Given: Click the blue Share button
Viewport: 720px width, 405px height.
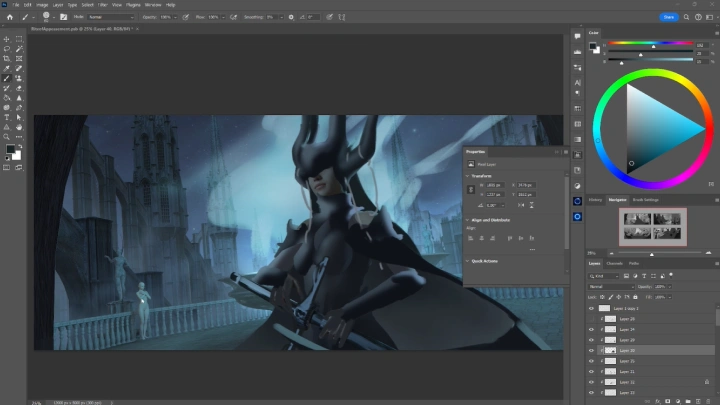Looking at the screenshot, I should pos(669,17).
